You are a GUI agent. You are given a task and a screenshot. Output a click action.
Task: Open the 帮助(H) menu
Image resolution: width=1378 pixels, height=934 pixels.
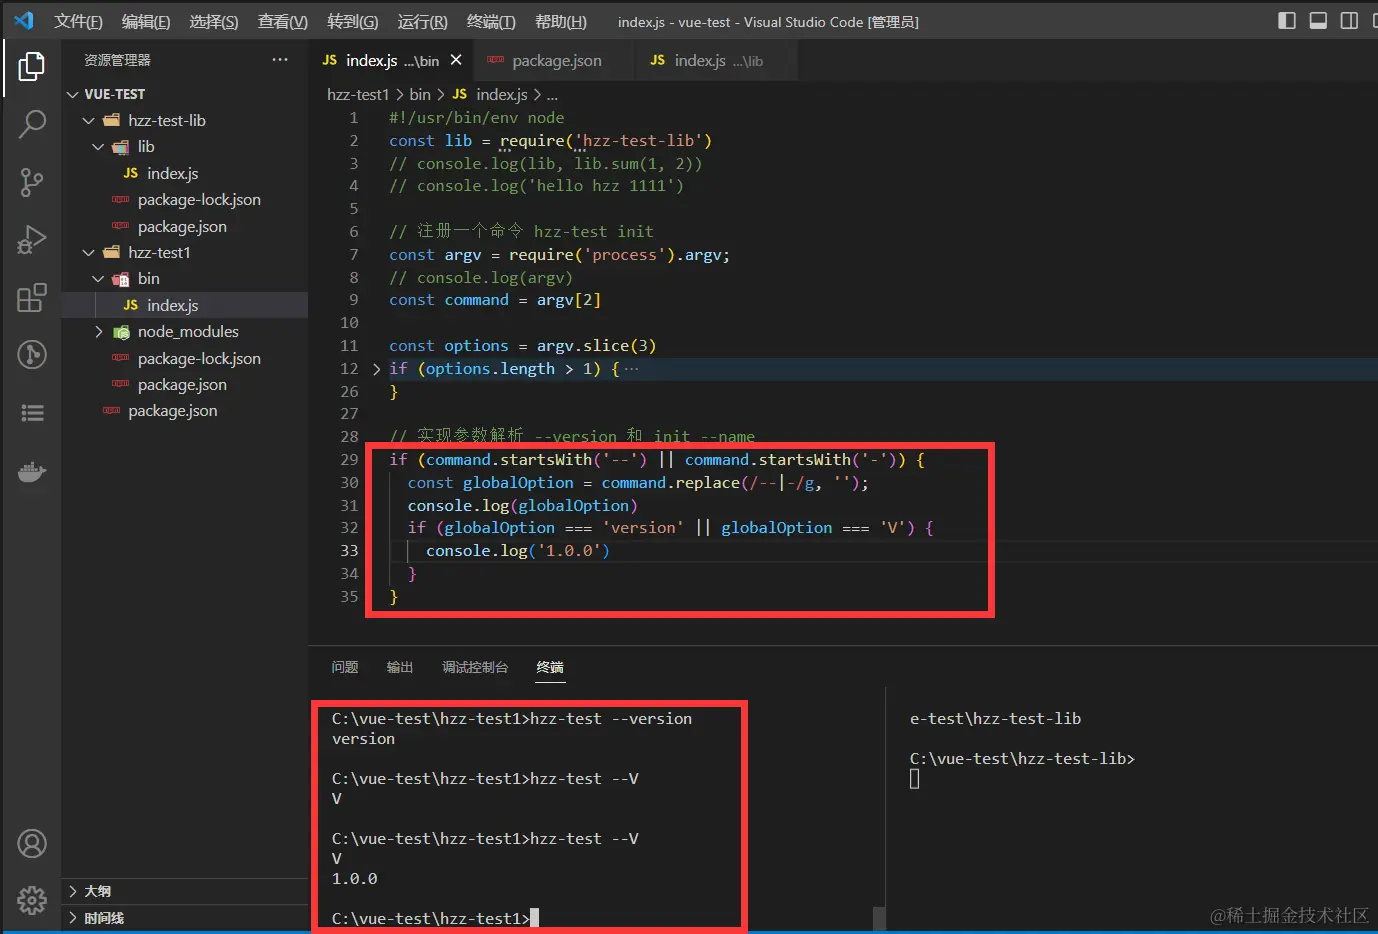coord(561,21)
